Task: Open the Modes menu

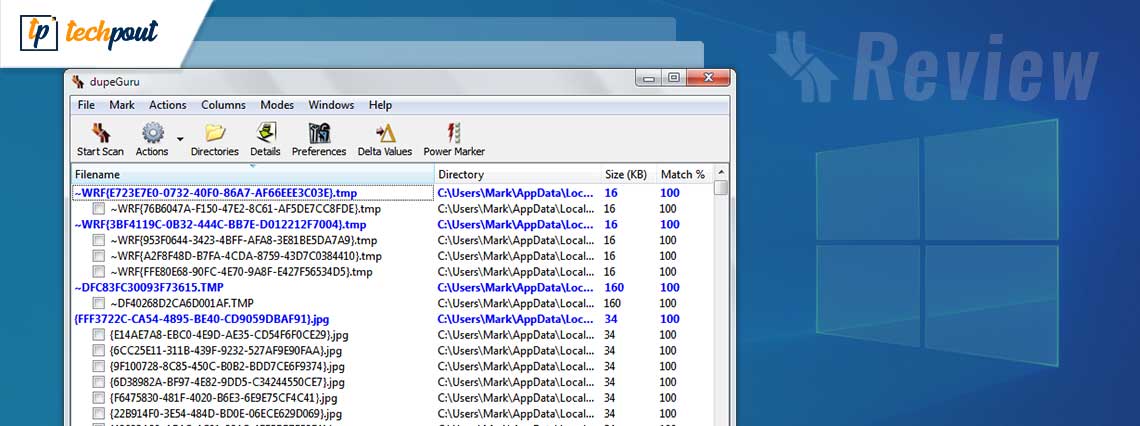Action: point(277,105)
